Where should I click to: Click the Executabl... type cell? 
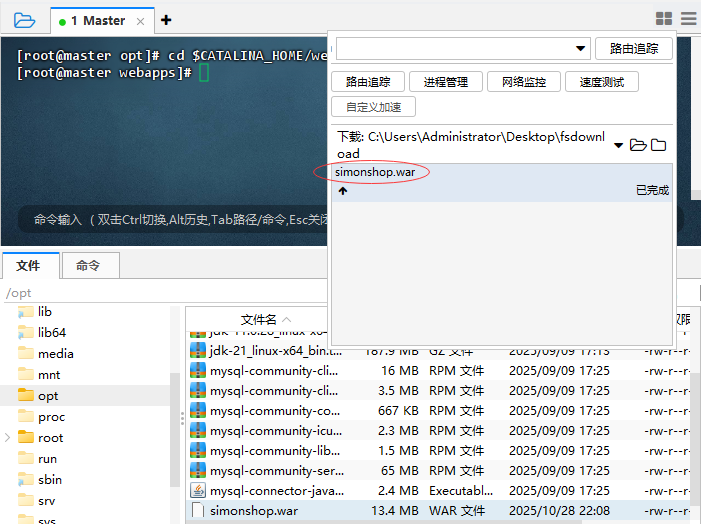[461, 490]
